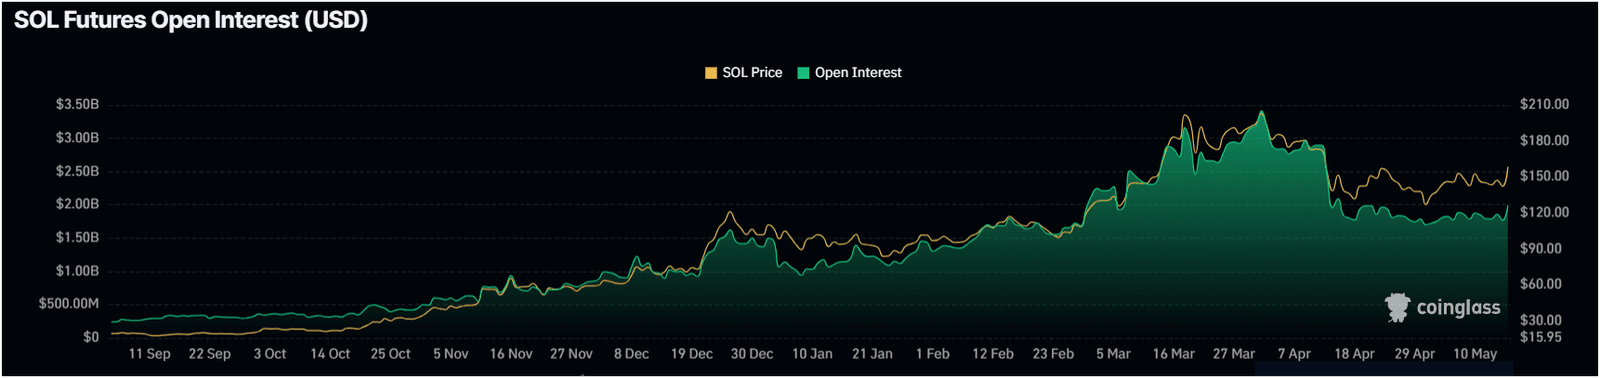Pick the 27 Nov date label

pyautogui.click(x=571, y=354)
